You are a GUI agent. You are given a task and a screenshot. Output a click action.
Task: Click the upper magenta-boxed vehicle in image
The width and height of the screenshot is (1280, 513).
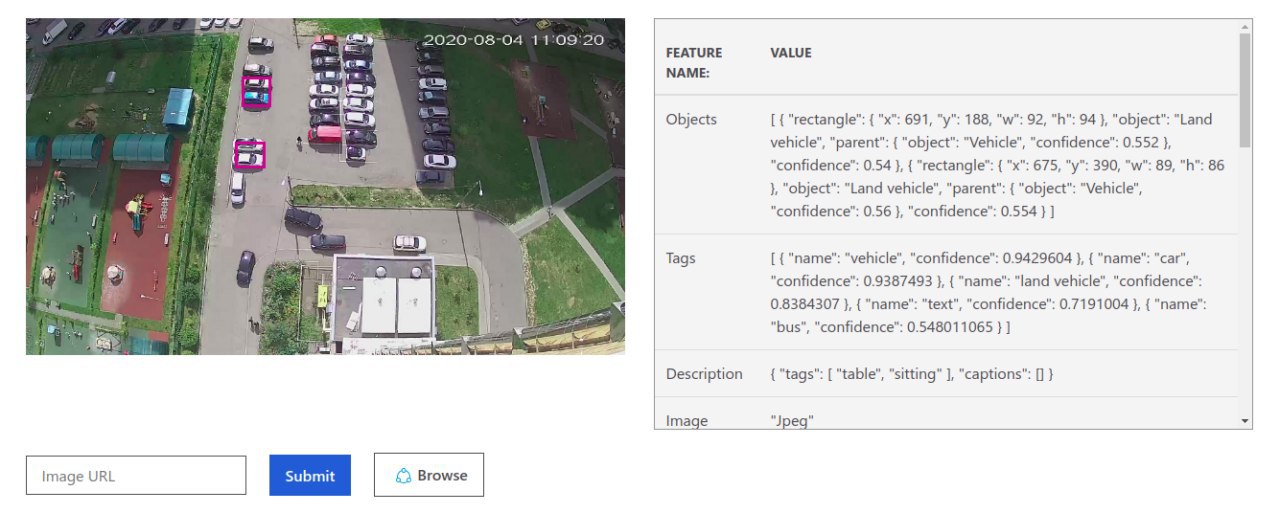click(256, 92)
